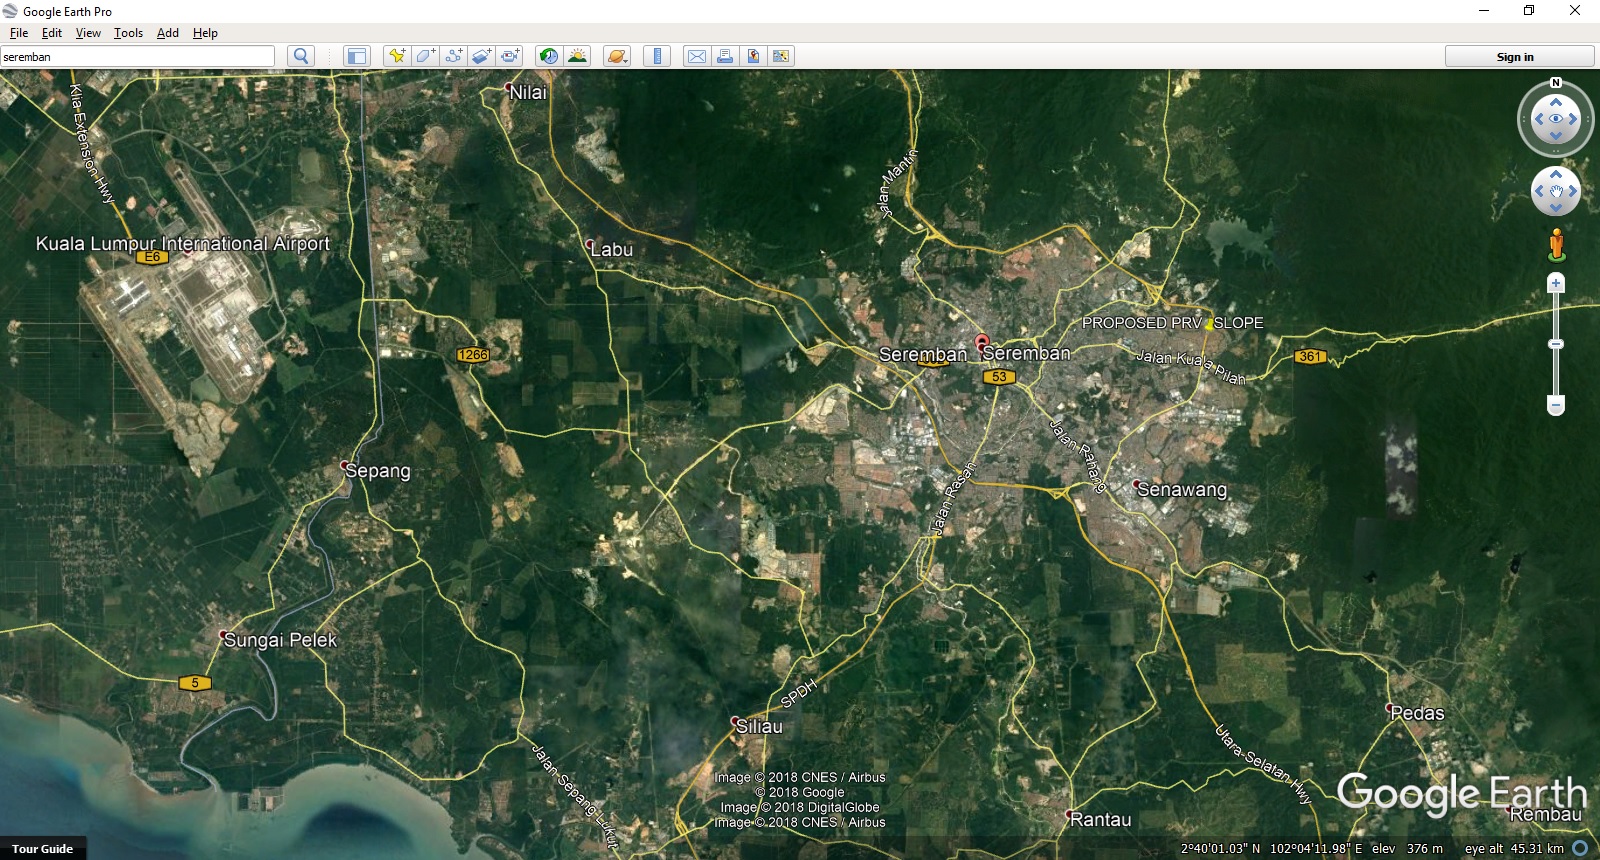The height and width of the screenshot is (860, 1600).
Task: Zoom in with the plus button
Action: pyautogui.click(x=1556, y=284)
